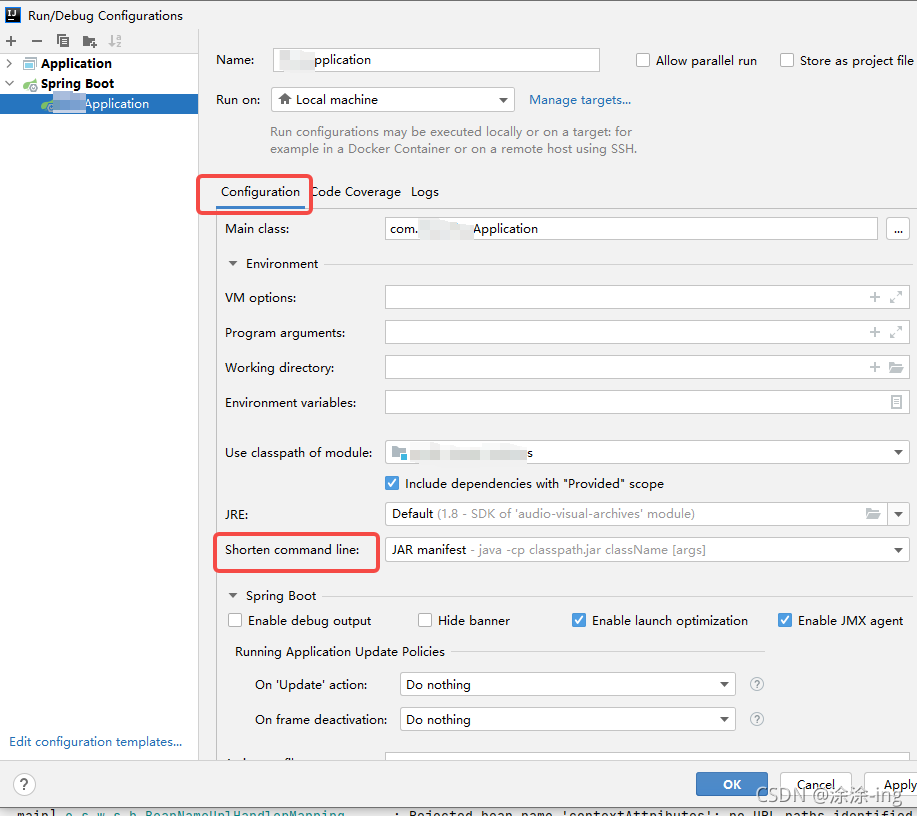The image size is (917, 816).
Task: Enable the Allow parallel run checkbox
Action: pyautogui.click(x=643, y=60)
